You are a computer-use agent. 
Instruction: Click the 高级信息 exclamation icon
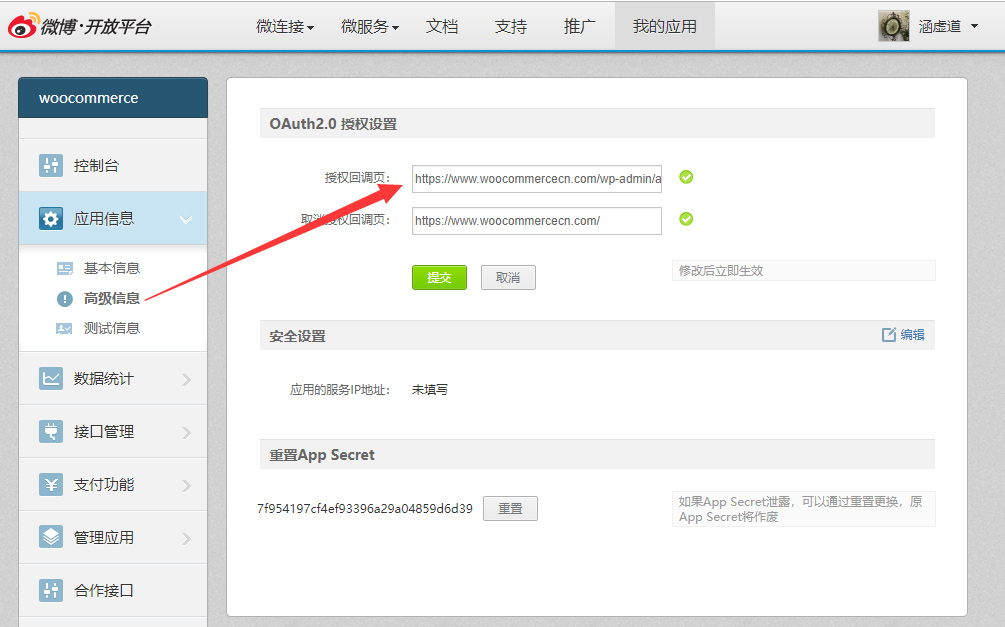click(65, 299)
